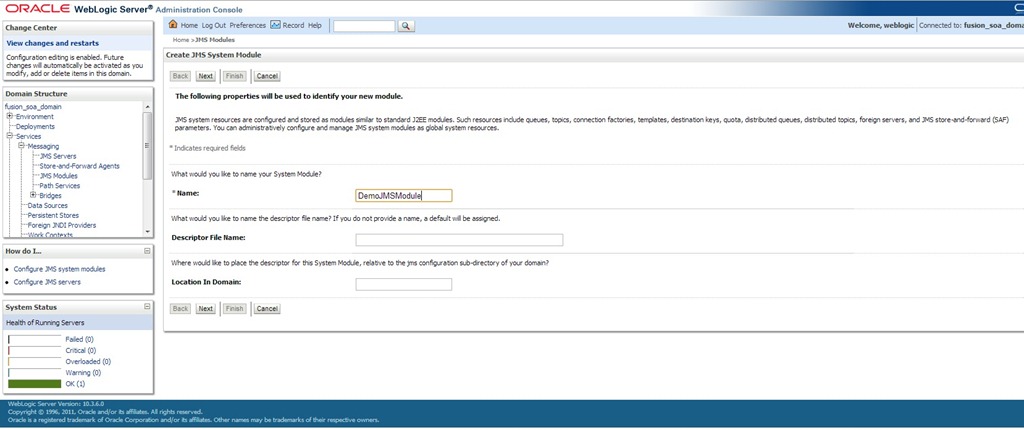1024x430 pixels.
Task: Click Log Out in the toolbar
Action: [x=213, y=25]
